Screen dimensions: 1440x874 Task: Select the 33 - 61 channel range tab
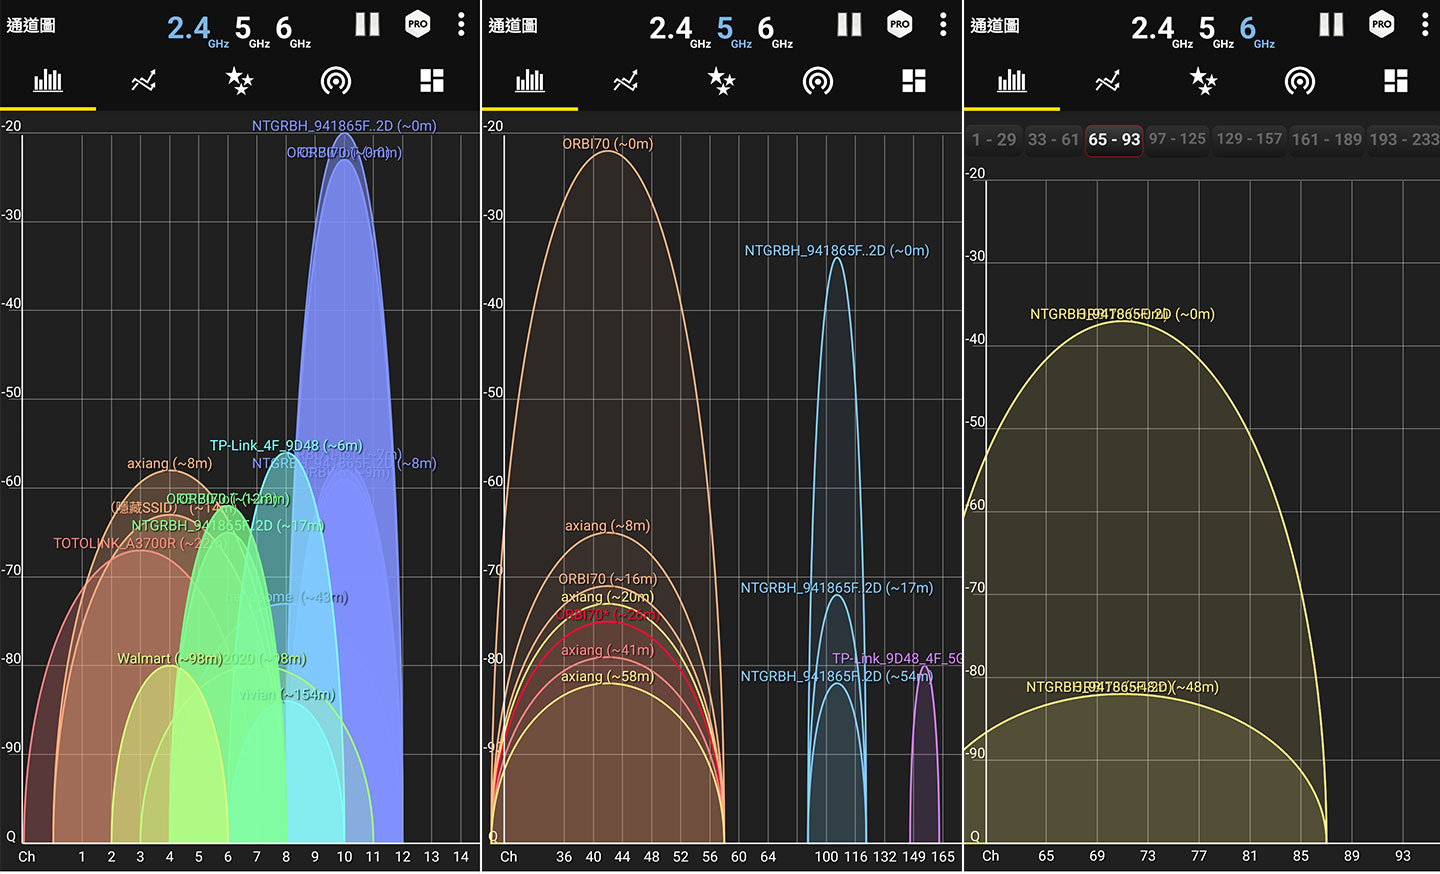pyautogui.click(x=1053, y=140)
